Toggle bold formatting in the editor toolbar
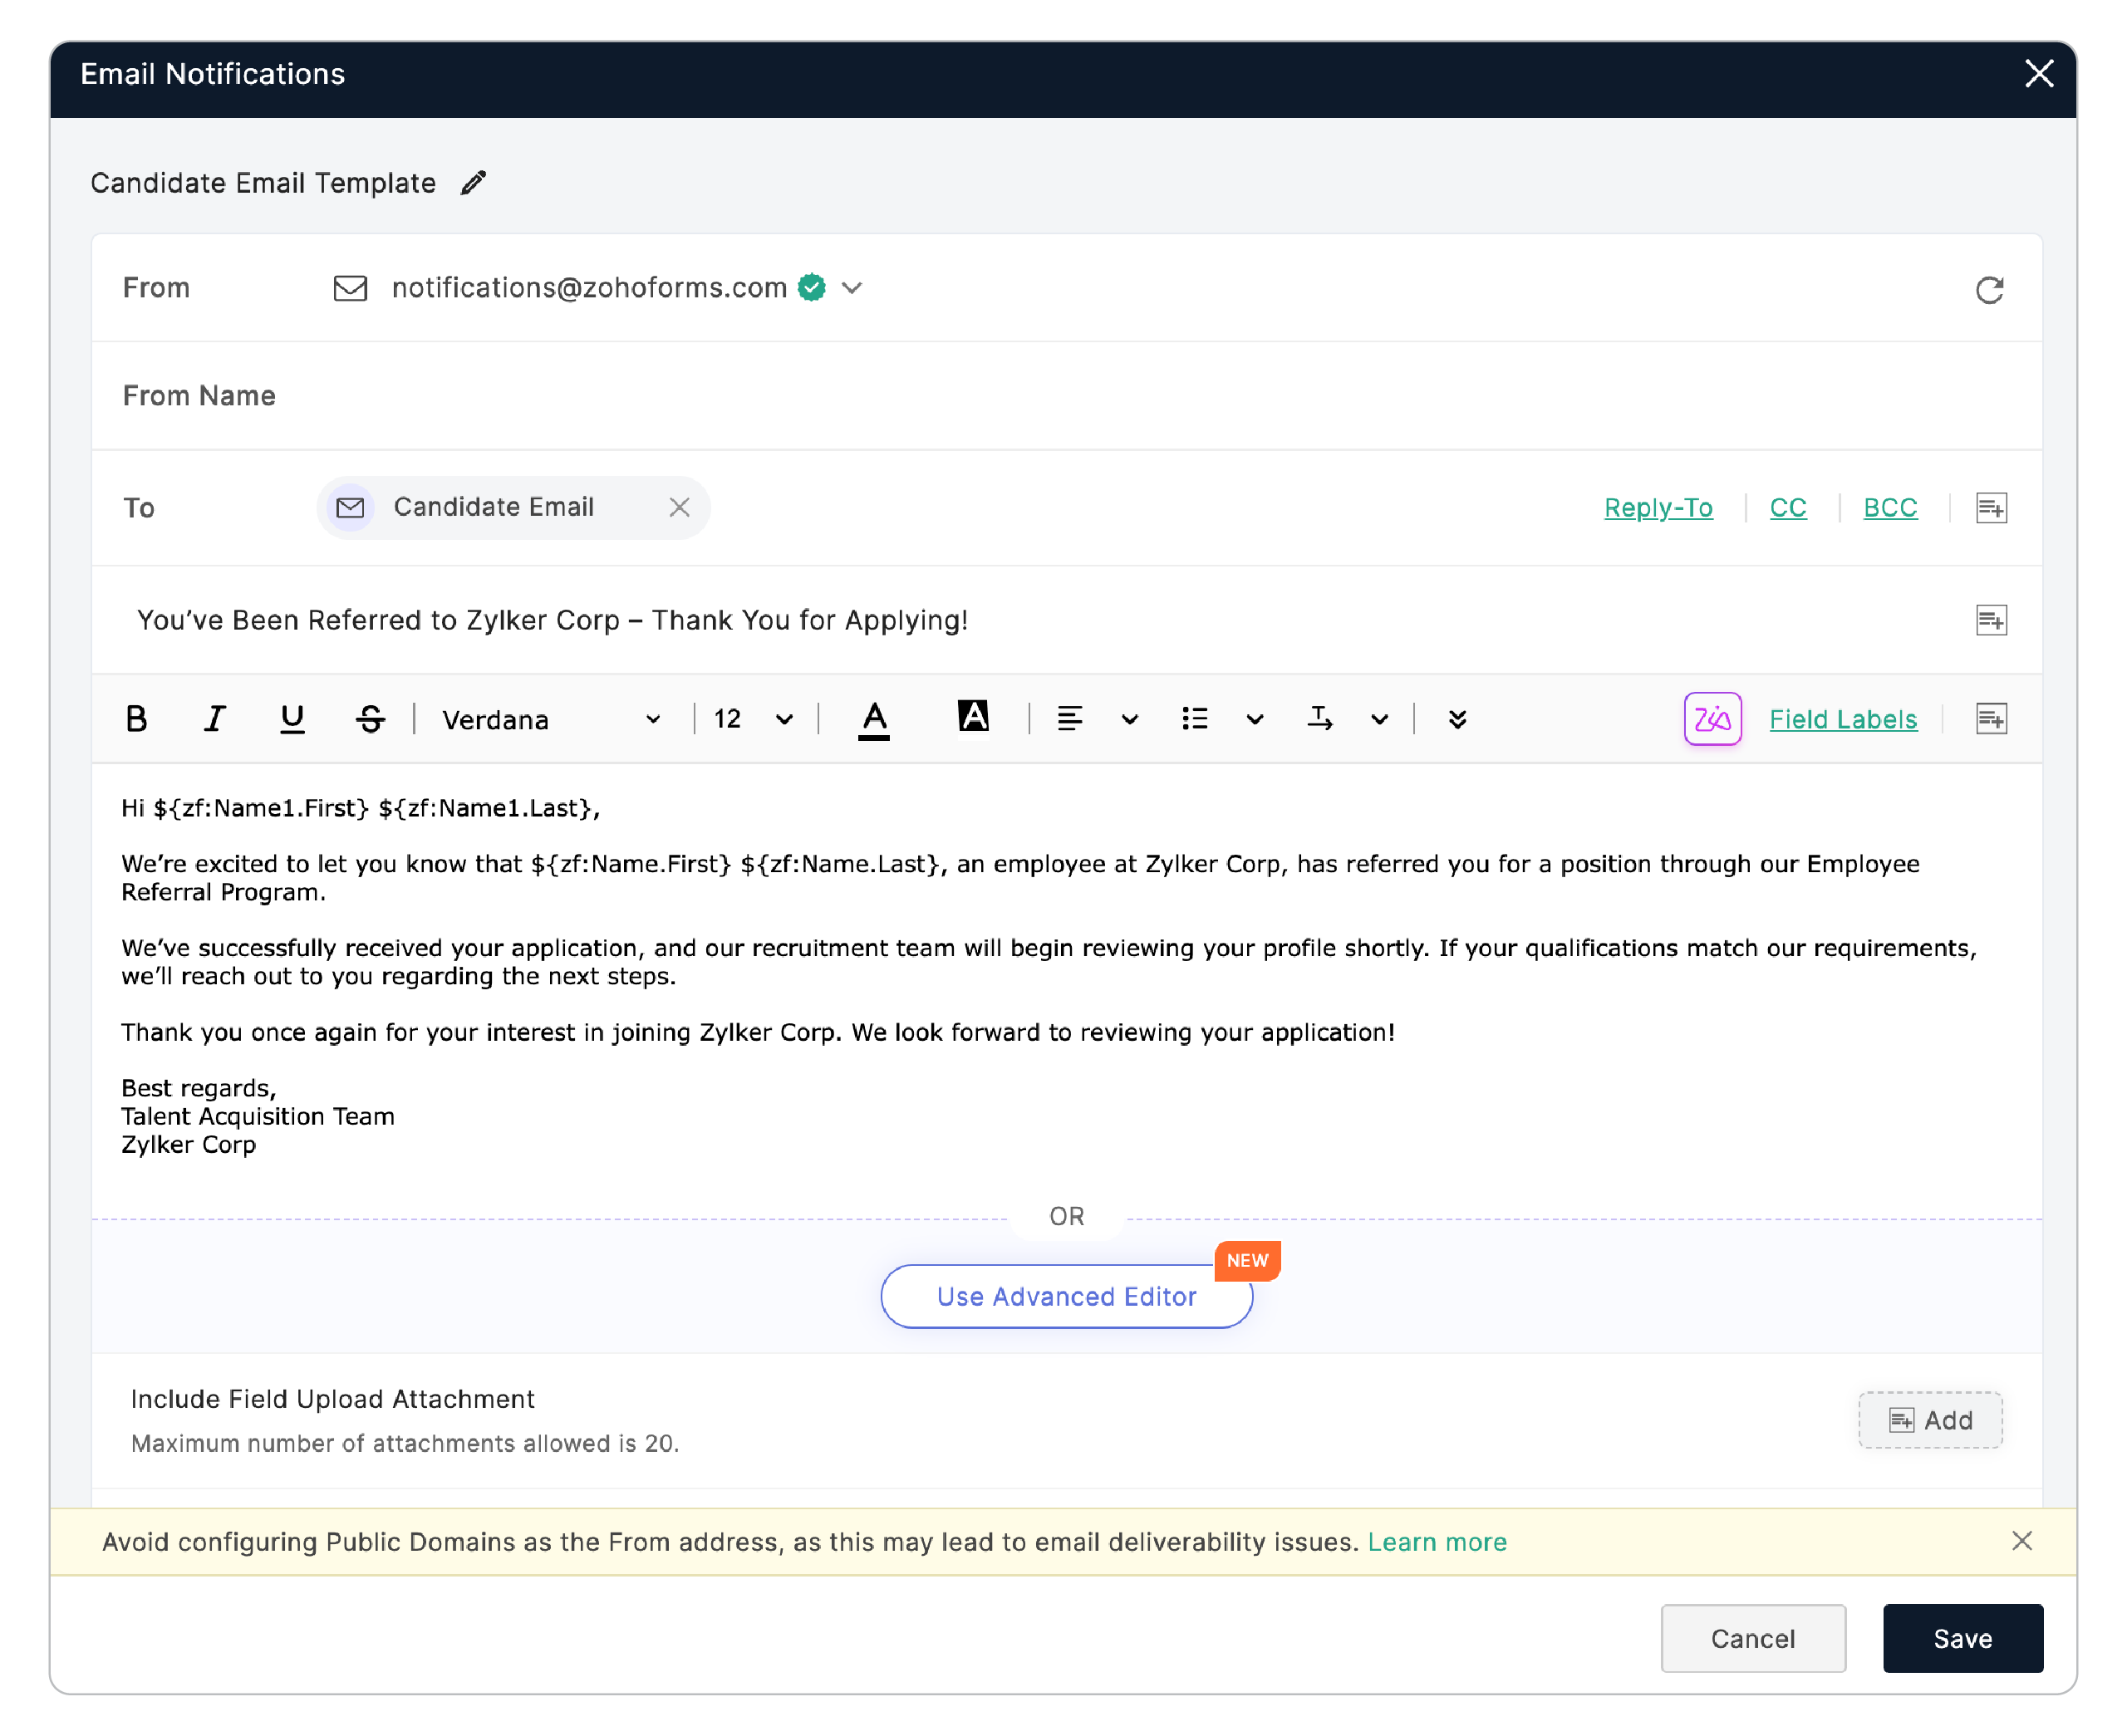This screenshot has width=2127, height=1736. [137, 718]
